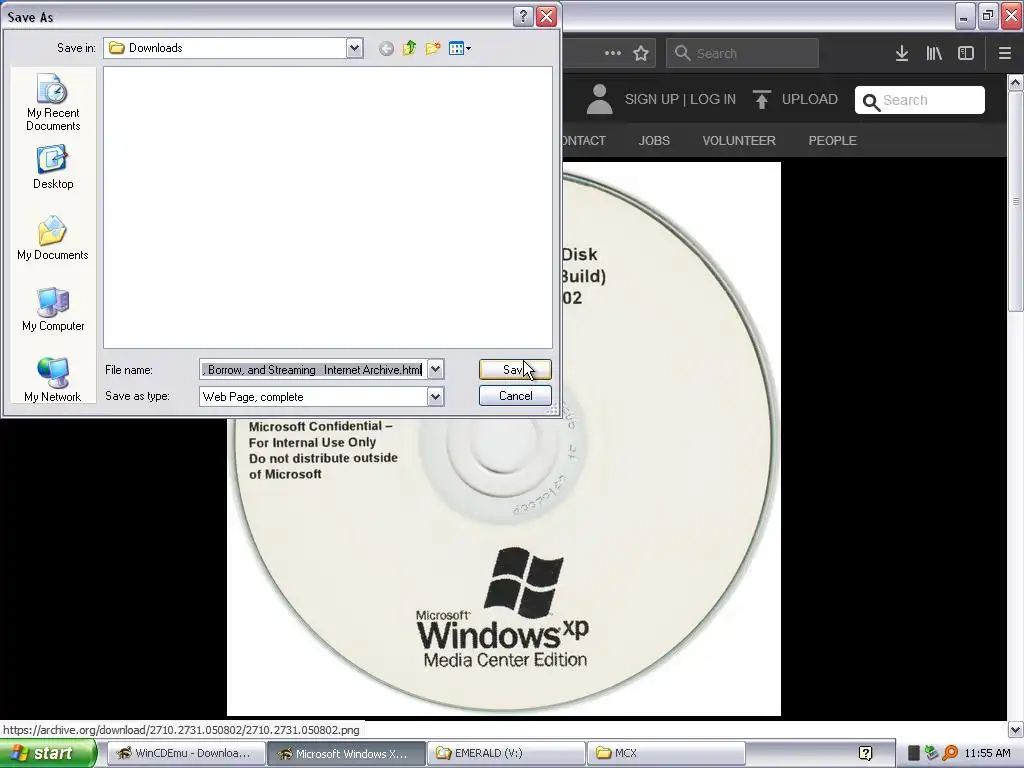This screenshot has width=1024, height=768.
Task: Click the Cancel button
Action: click(515, 396)
